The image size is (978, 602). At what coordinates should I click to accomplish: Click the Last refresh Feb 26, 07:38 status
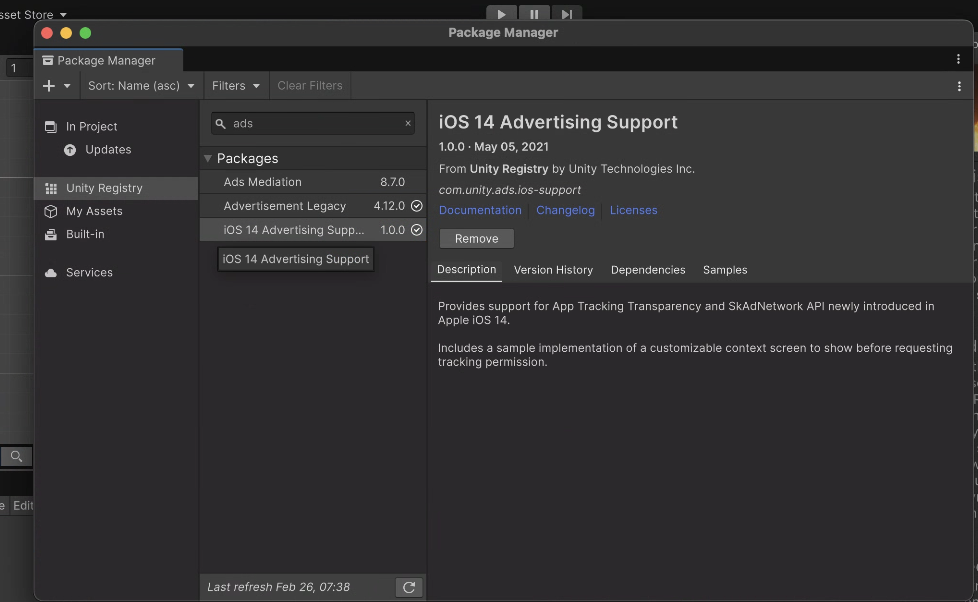278,588
